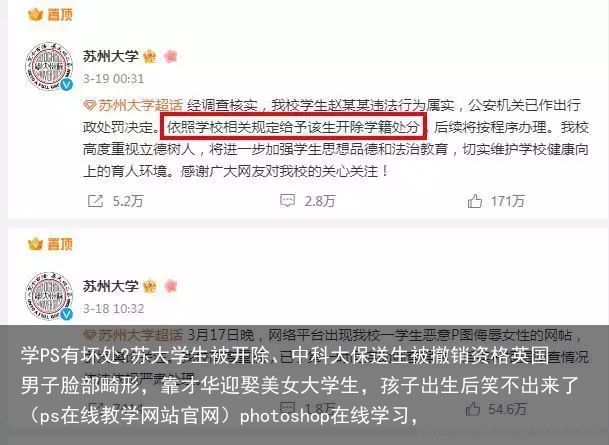Click the crown pinned icon atop first post
Image resolution: width=609 pixels, height=445 pixels.
coord(35,15)
